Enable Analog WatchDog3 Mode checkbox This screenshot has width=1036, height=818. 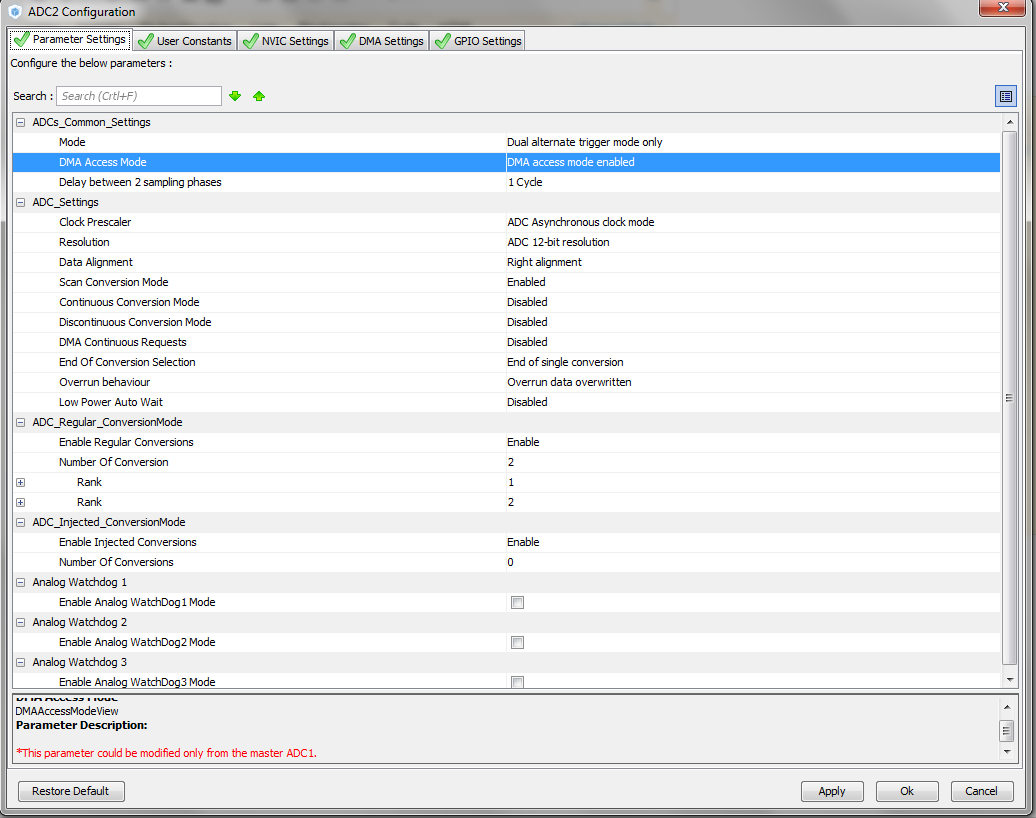517,682
